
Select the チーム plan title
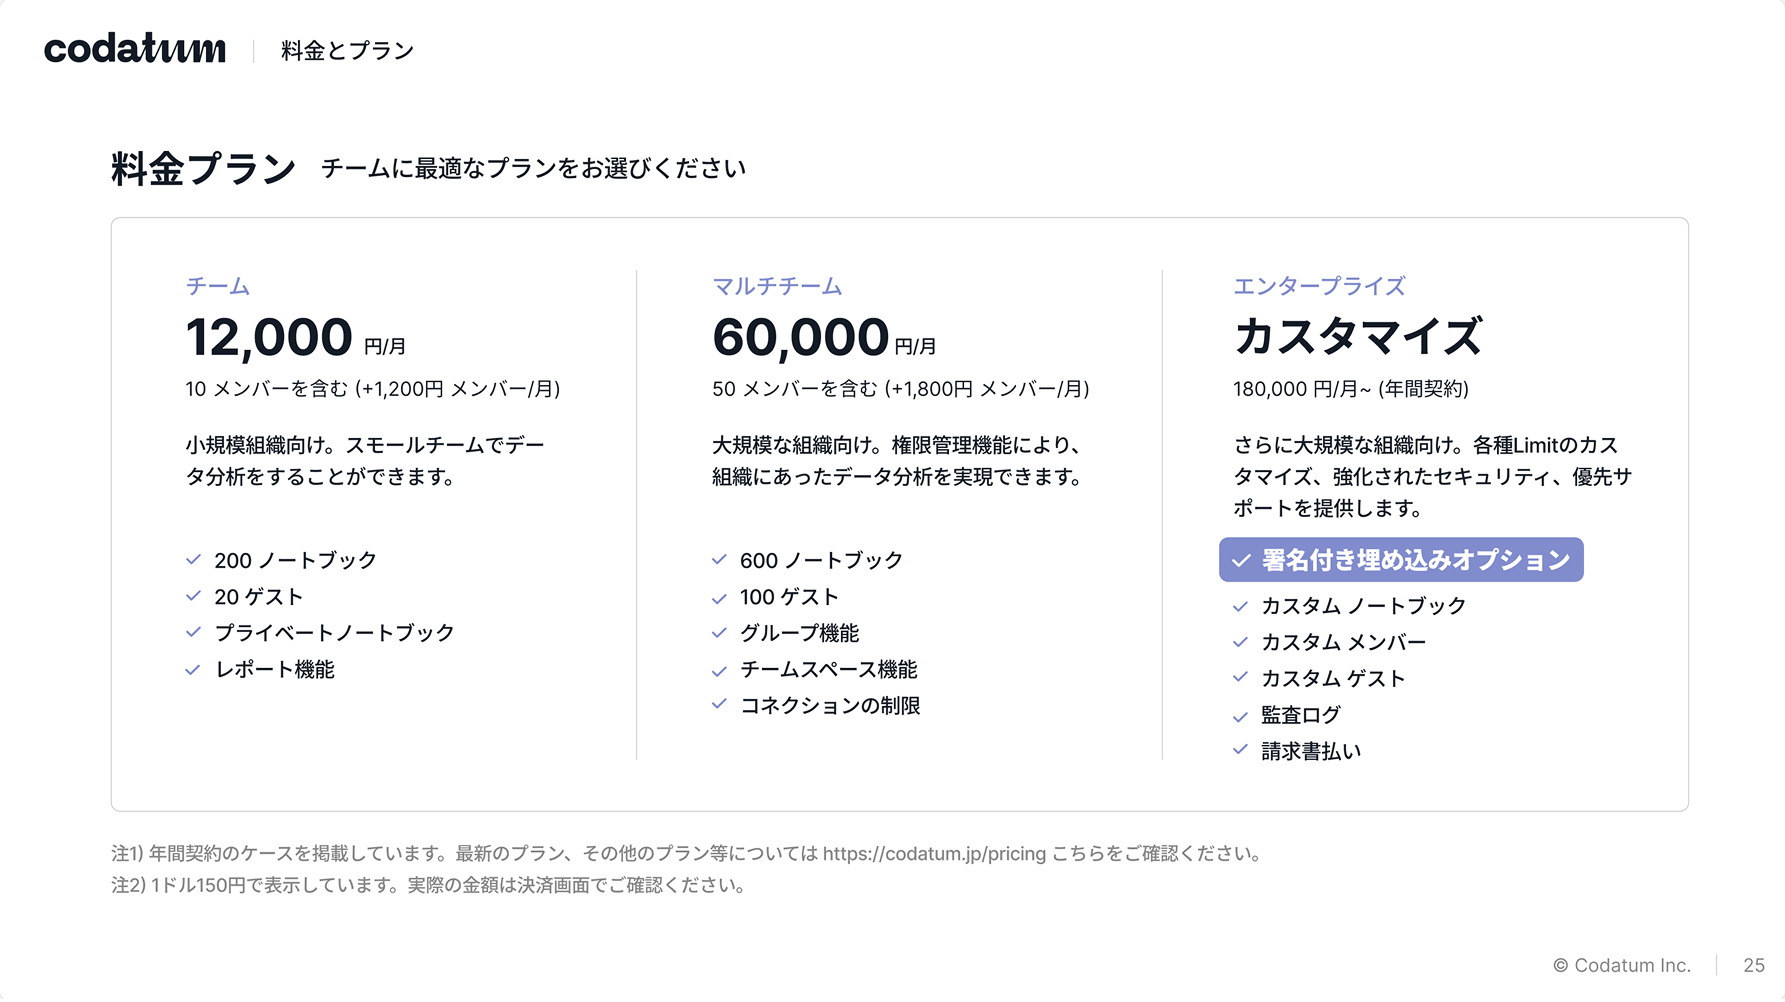[218, 286]
